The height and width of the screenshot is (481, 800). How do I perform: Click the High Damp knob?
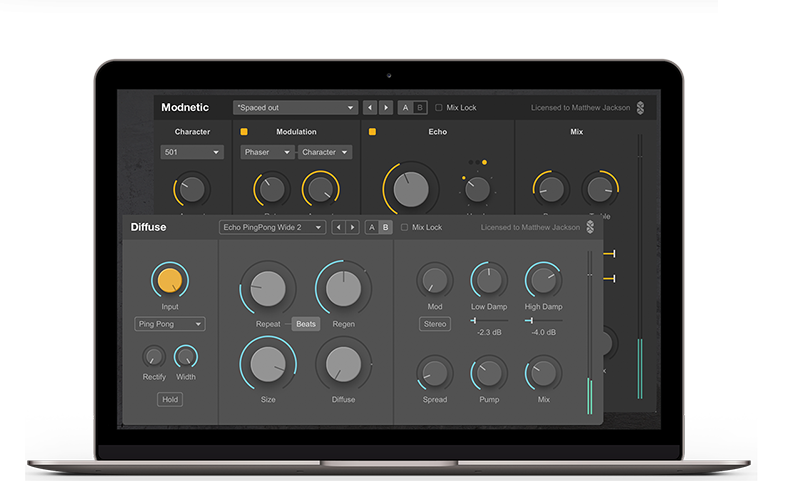543,280
